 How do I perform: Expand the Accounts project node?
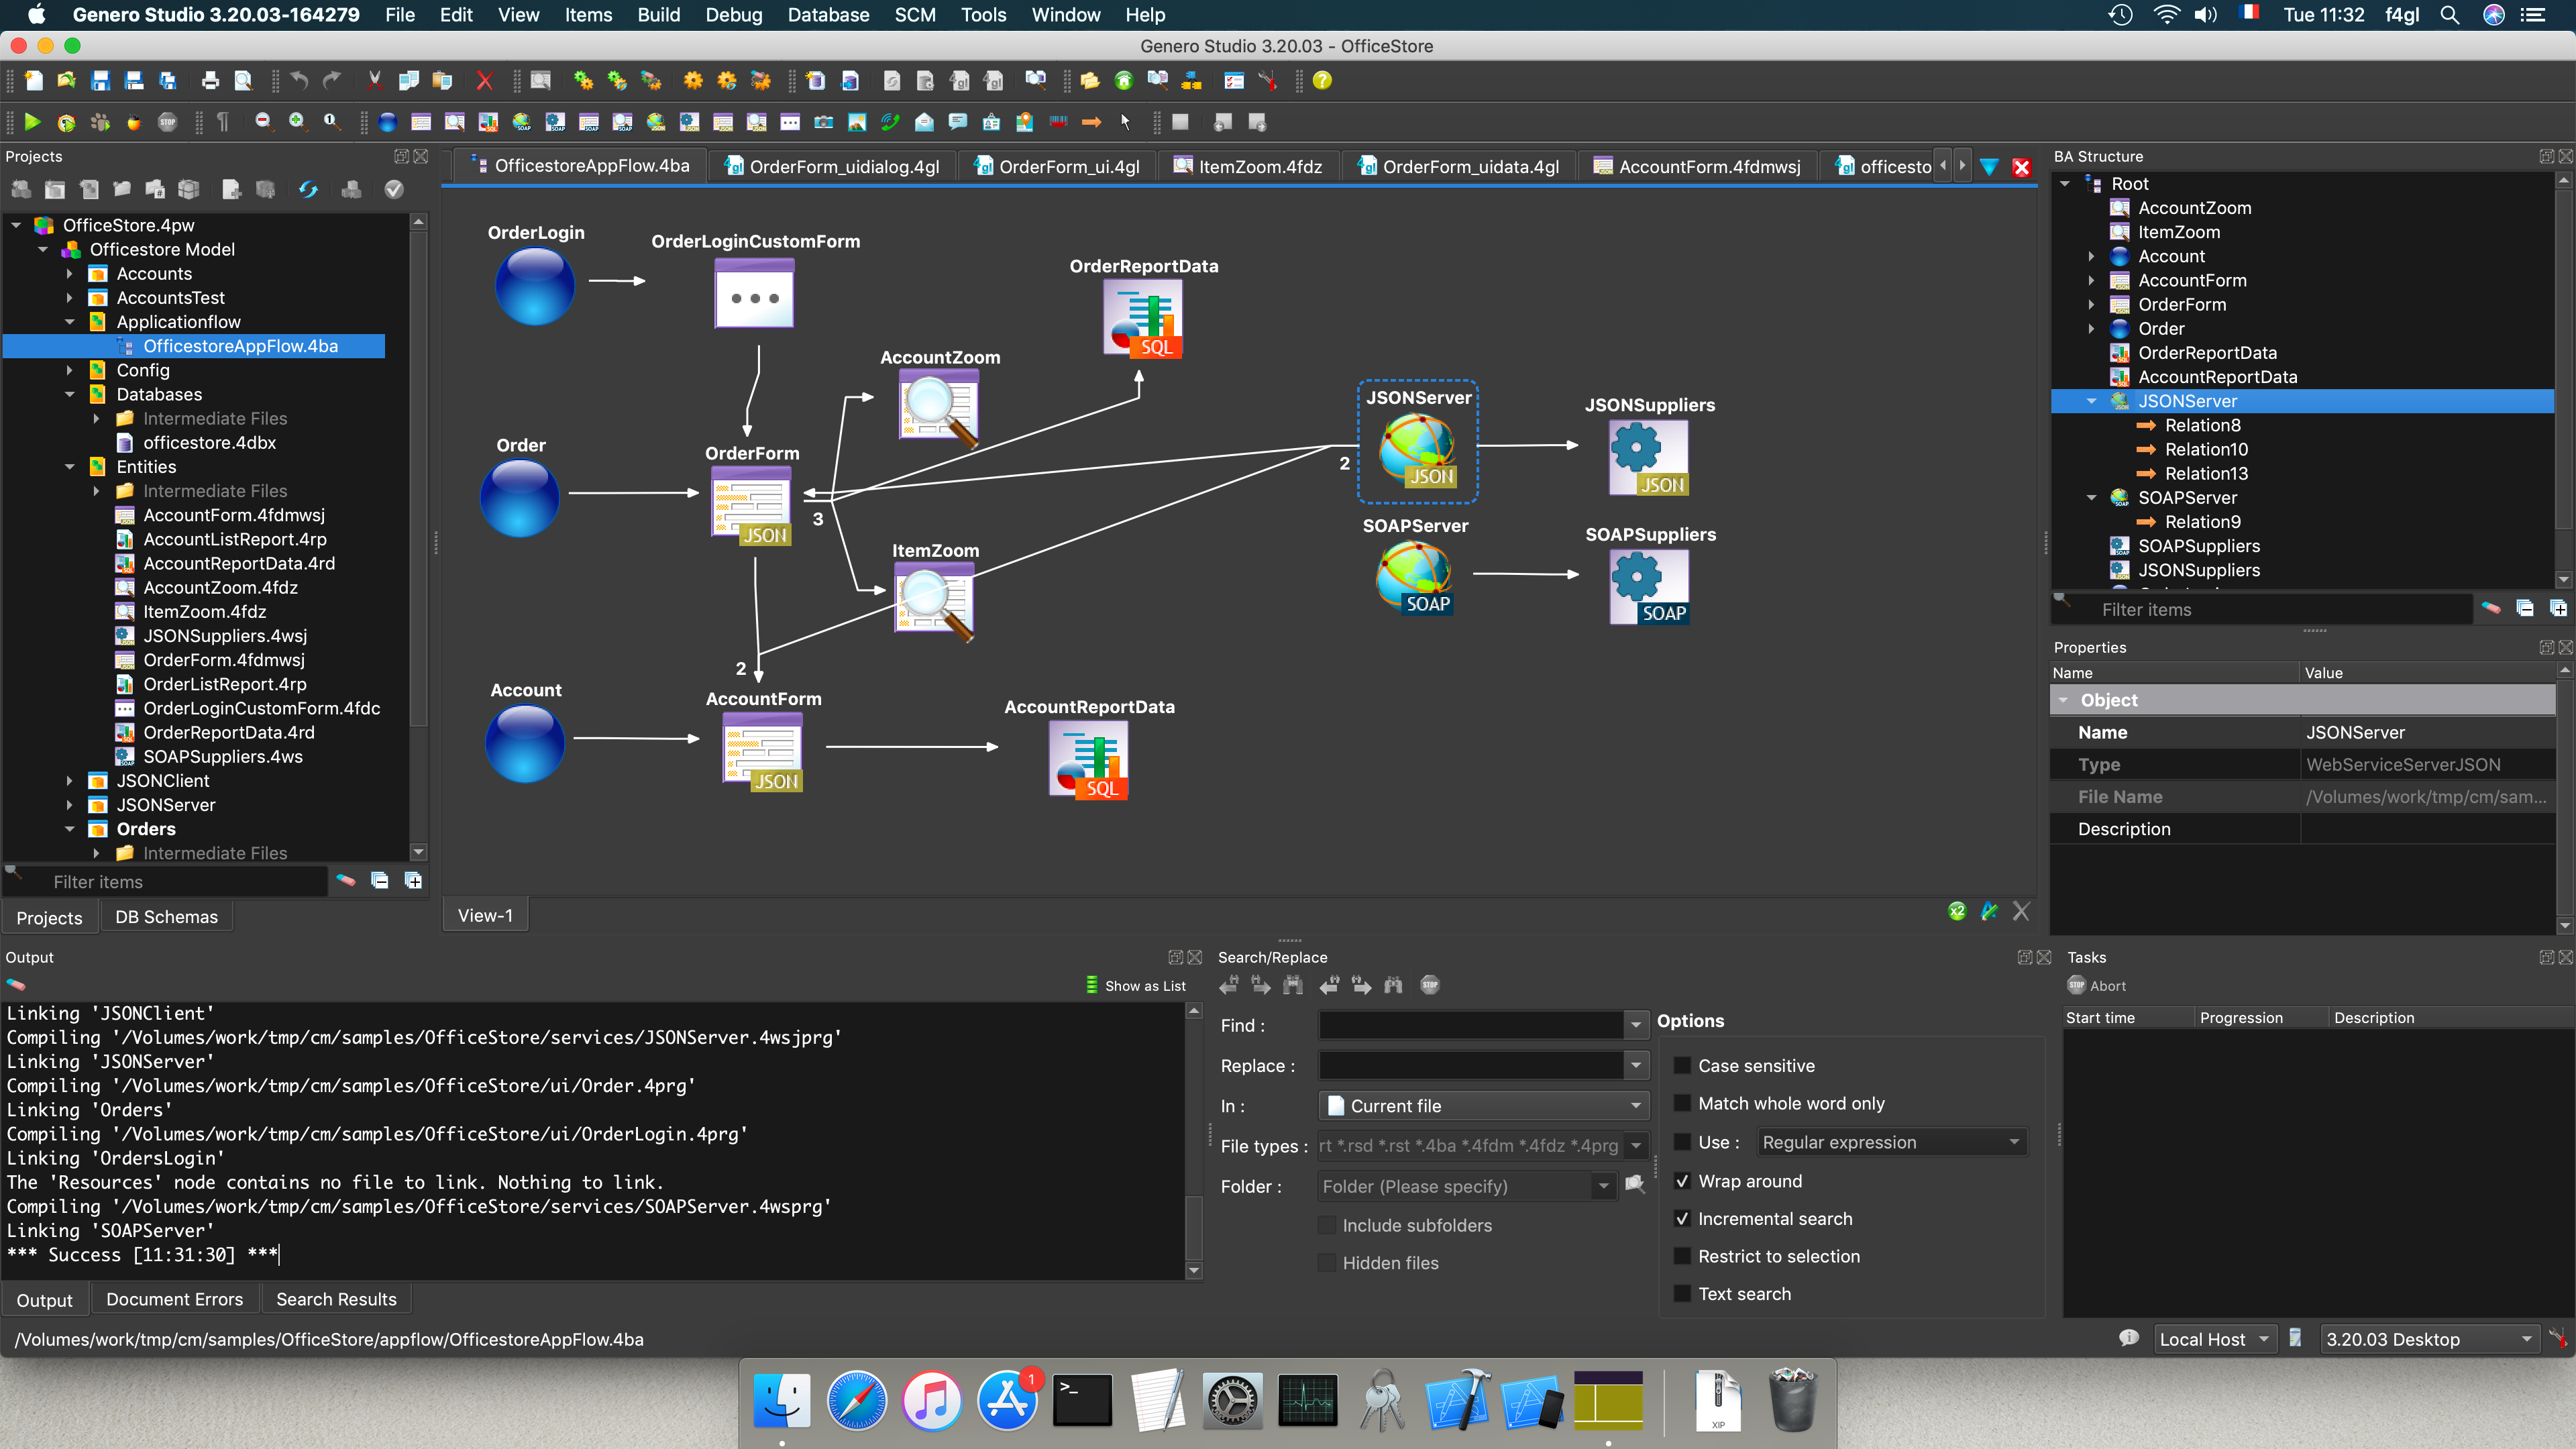(69, 273)
